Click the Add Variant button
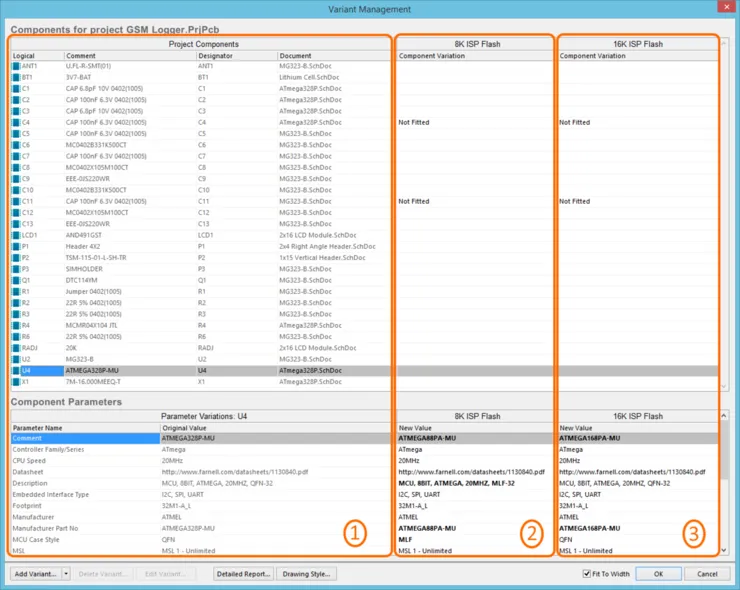 (x=36, y=574)
